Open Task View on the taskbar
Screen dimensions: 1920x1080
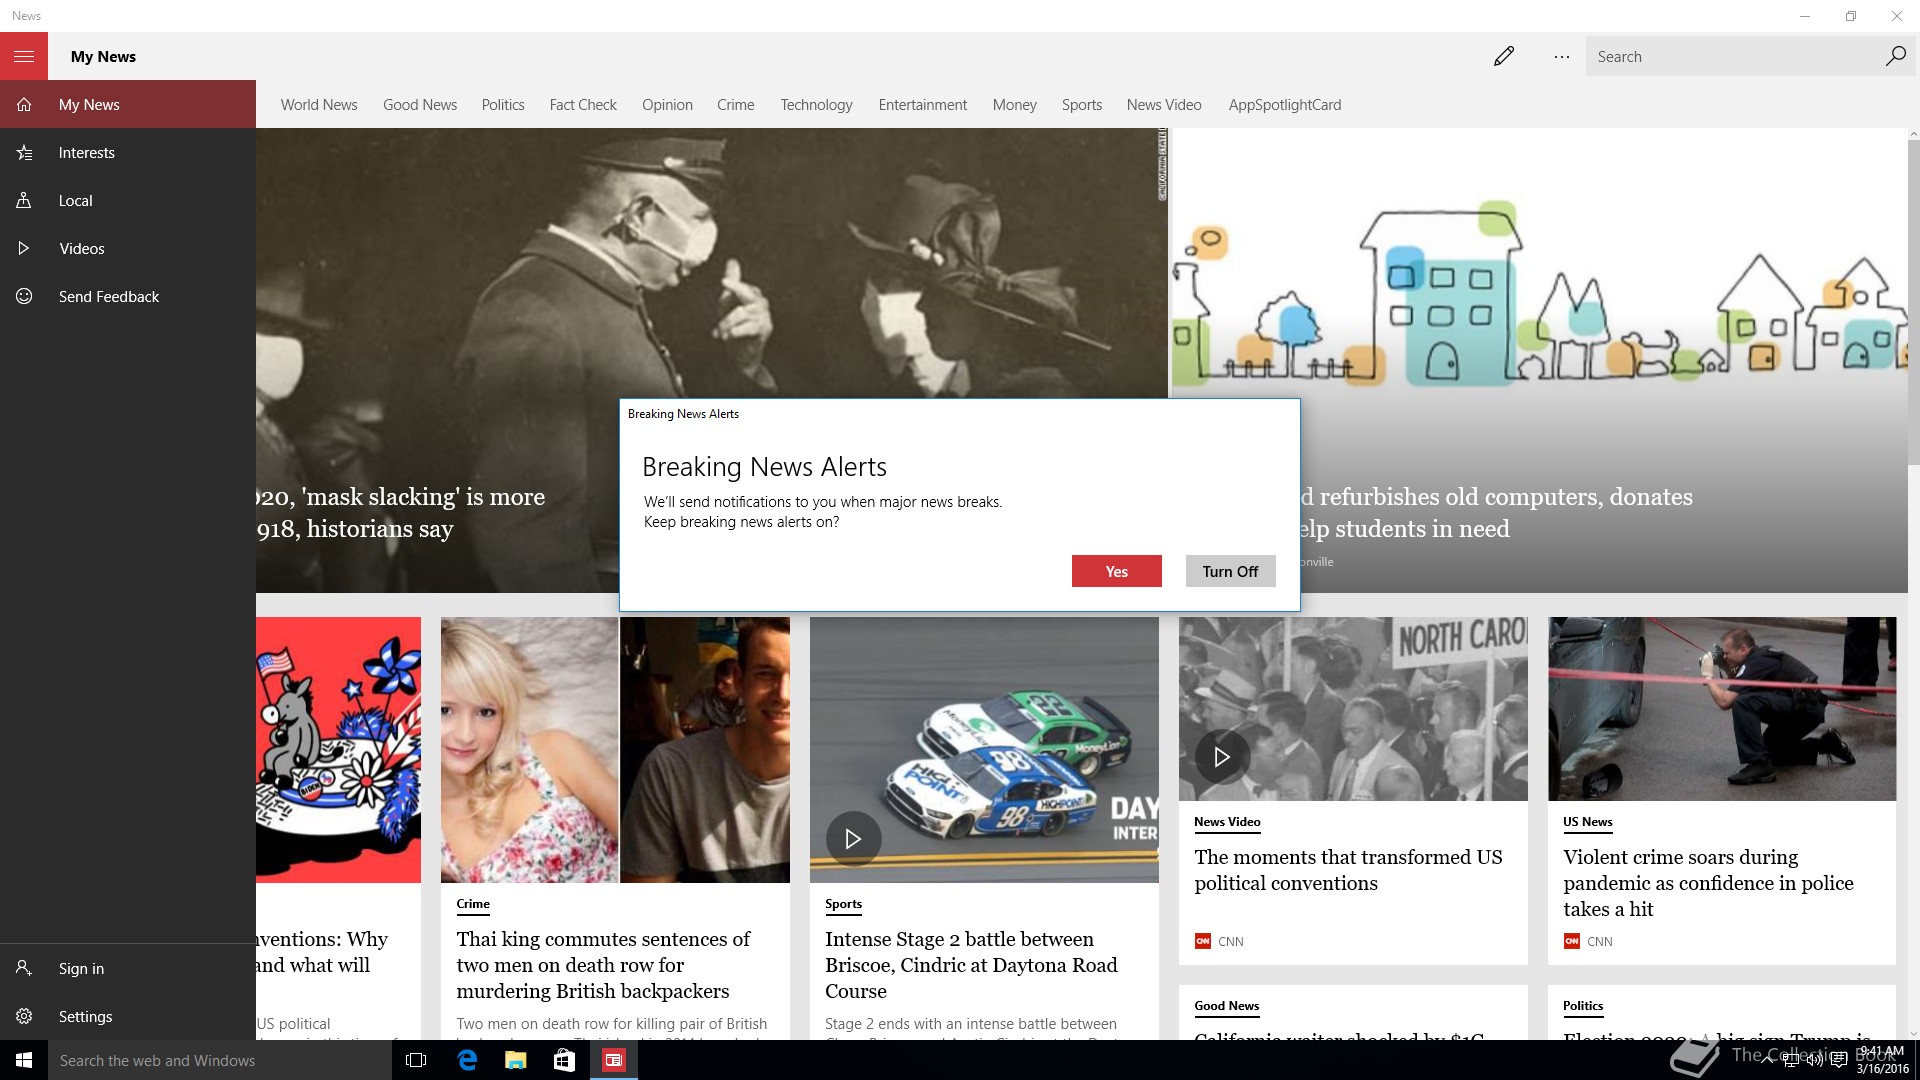[x=416, y=1060]
